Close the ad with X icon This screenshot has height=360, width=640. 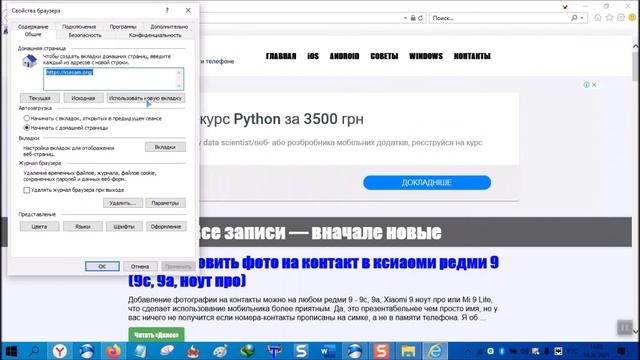coord(594,85)
